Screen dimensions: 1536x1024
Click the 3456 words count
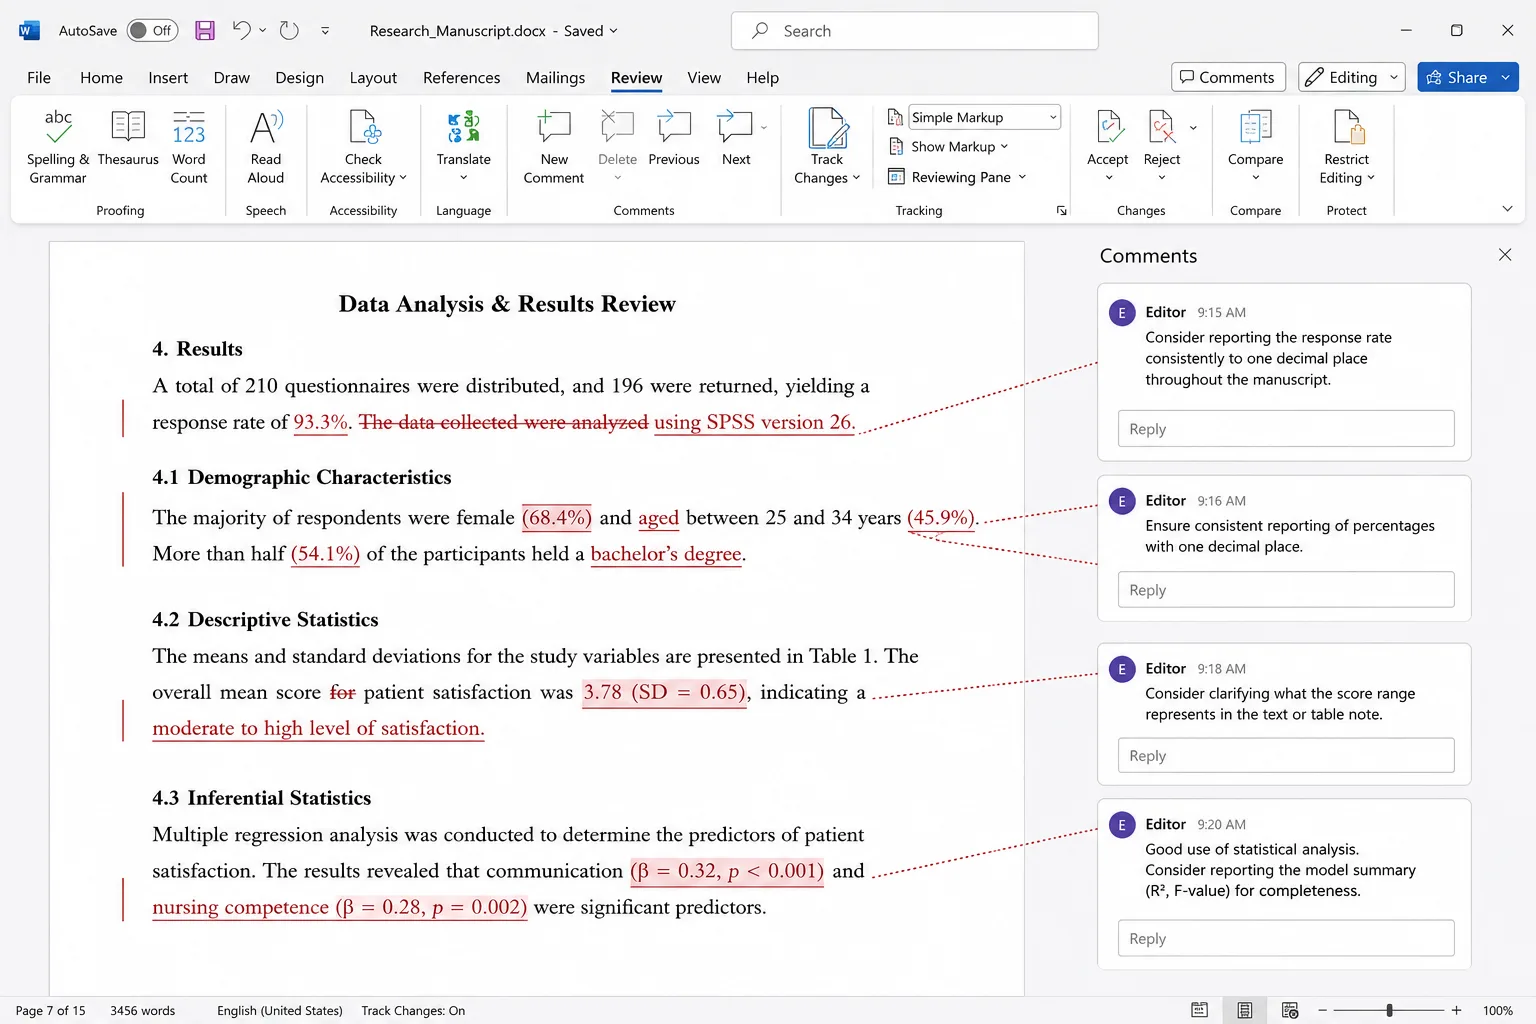pos(142,1010)
